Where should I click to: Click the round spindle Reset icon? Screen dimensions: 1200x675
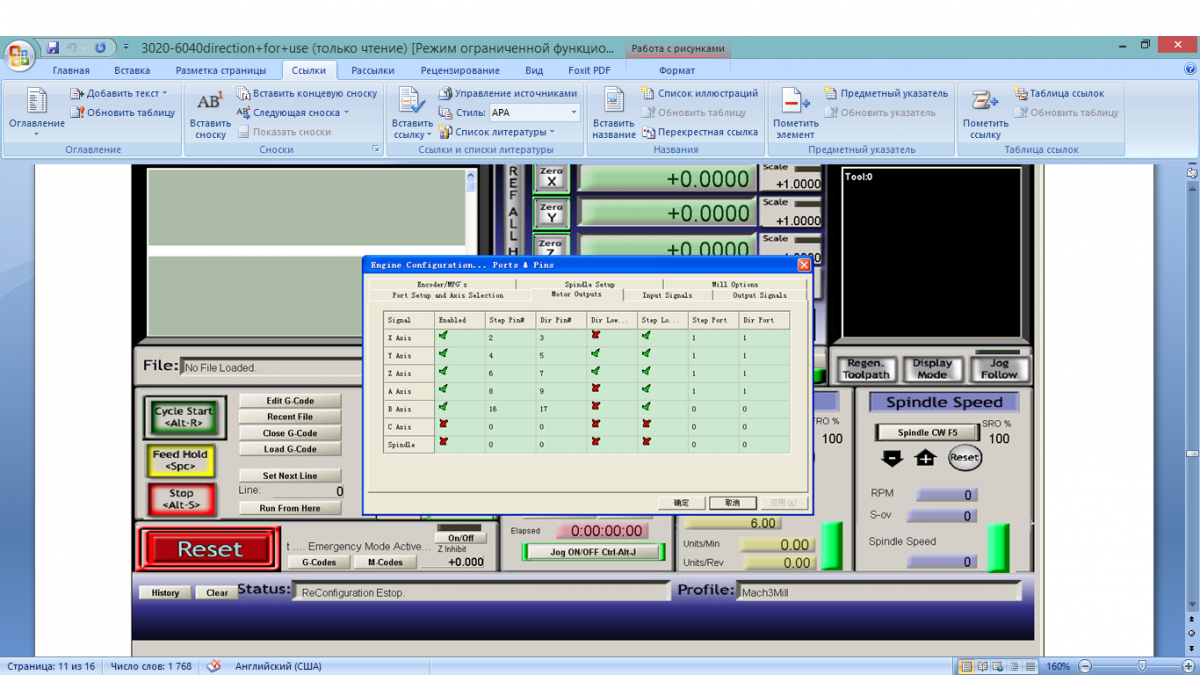point(965,458)
